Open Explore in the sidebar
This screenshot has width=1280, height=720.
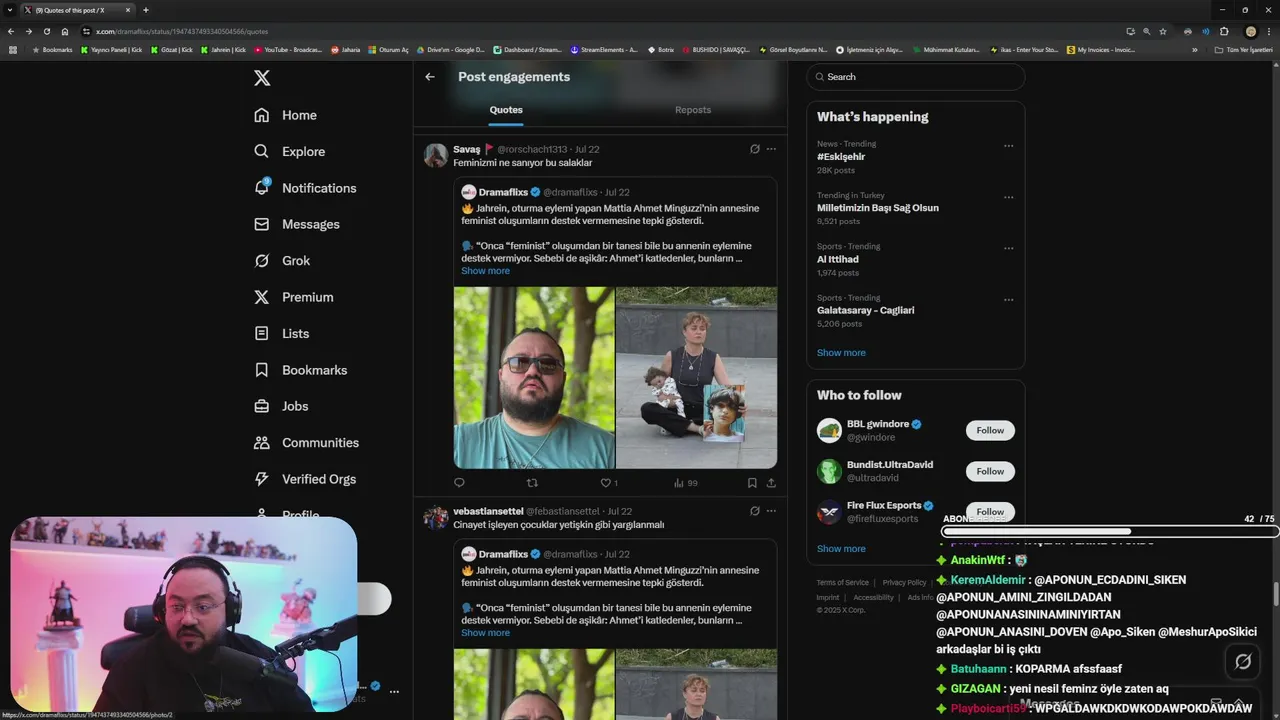coord(289,152)
